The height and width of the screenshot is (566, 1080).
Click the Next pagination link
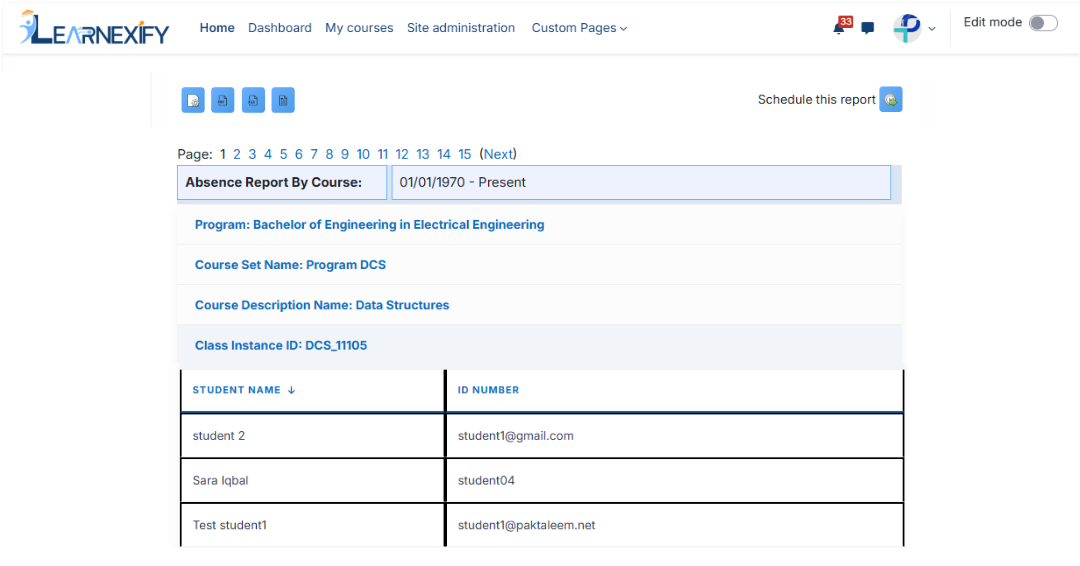coord(498,154)
